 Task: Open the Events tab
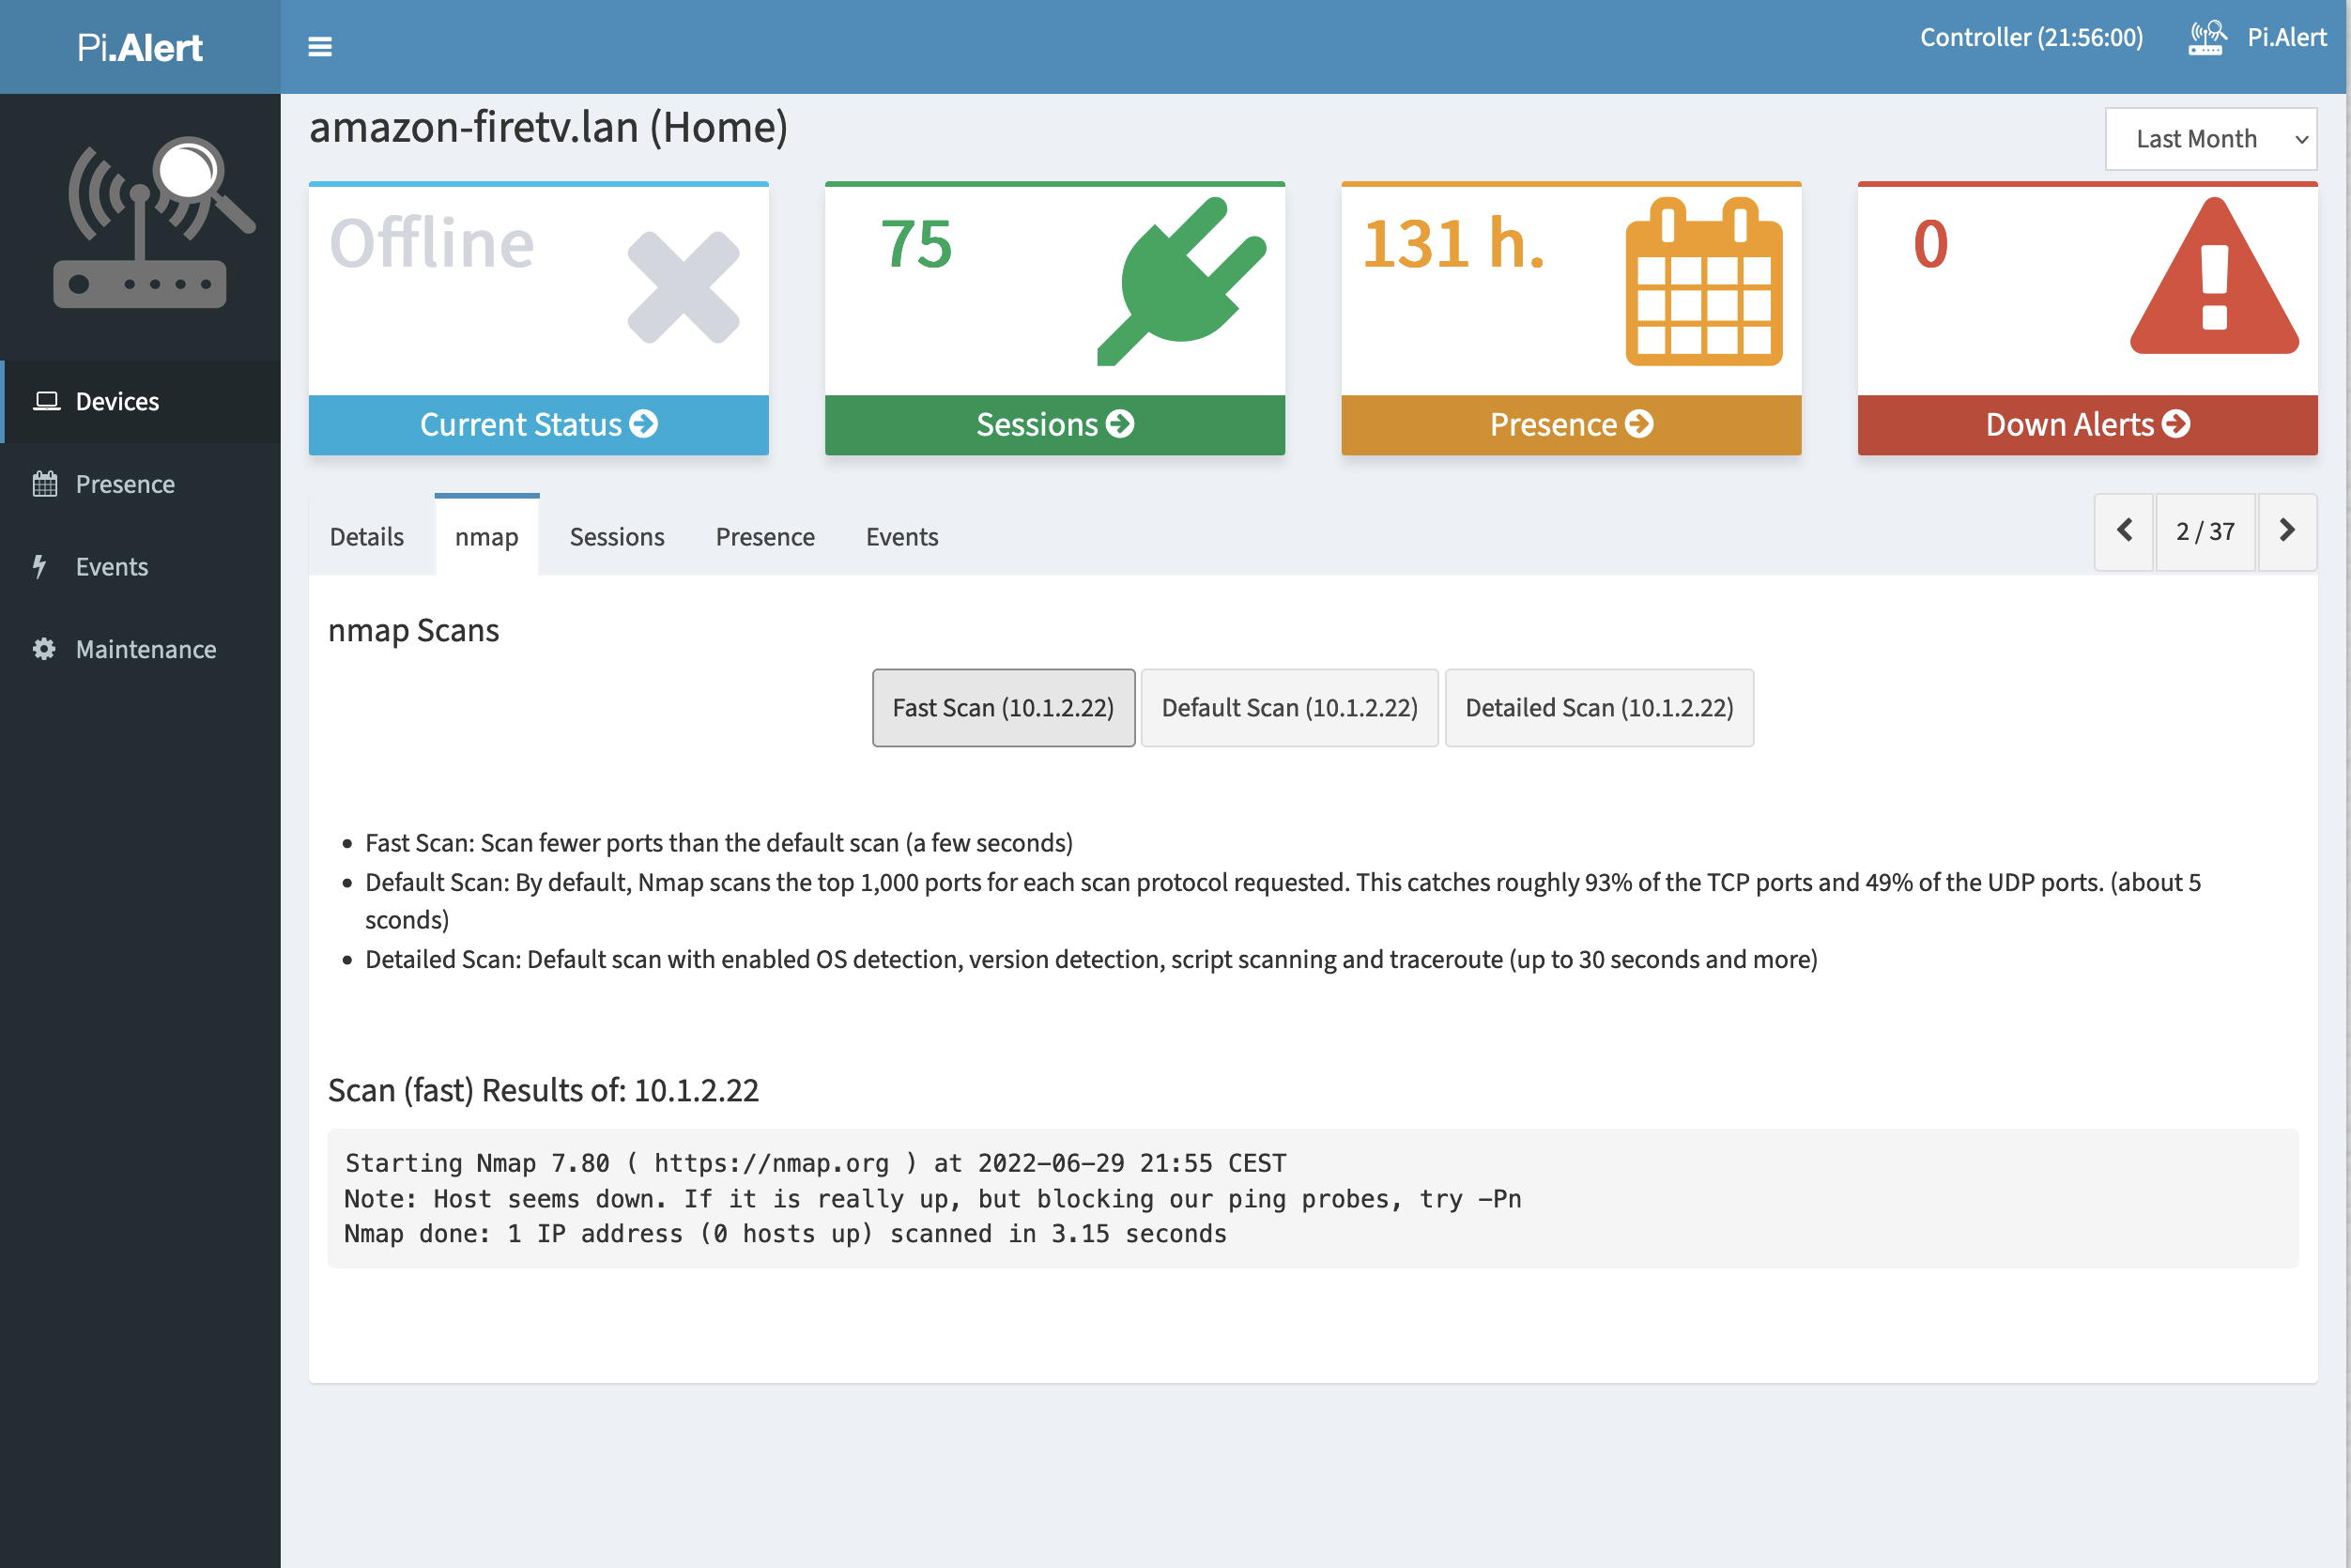click(x=901, y=537)
